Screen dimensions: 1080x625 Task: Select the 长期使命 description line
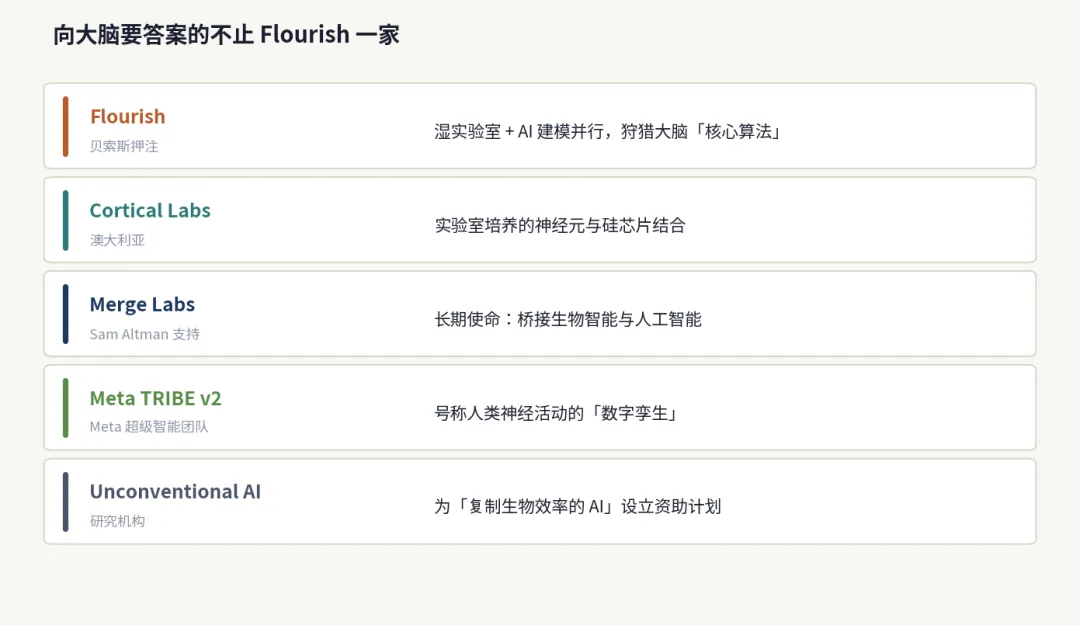pyautogui.click(x=568, y=319)
